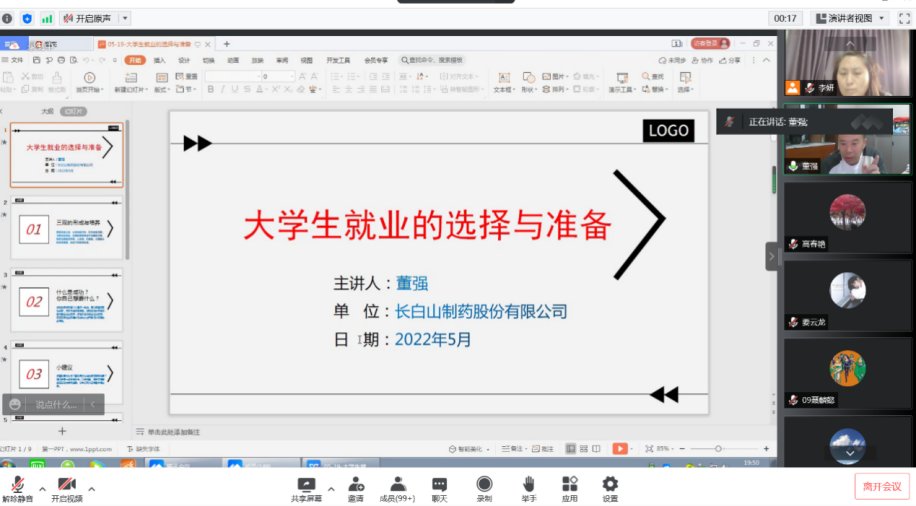The width and height of the screenshot is (916, 506).
Task: Open the Invite (邀请) panel
Action: pos(356,487)
